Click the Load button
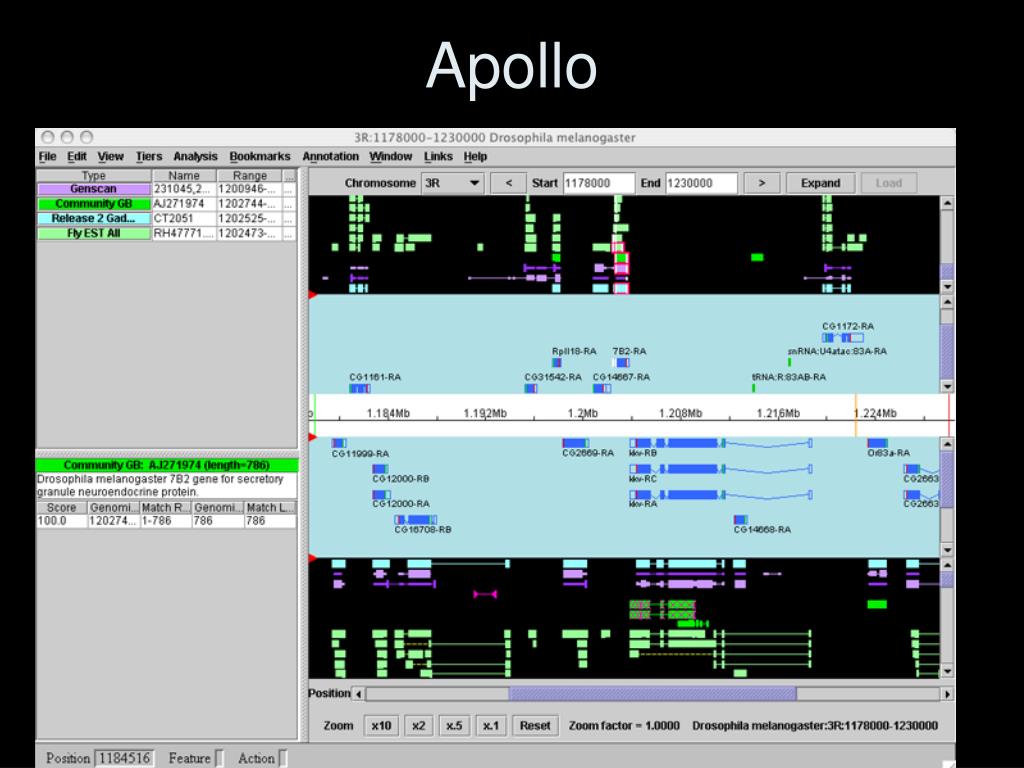This screenshot has width=1024, height=768. (889, 184)
